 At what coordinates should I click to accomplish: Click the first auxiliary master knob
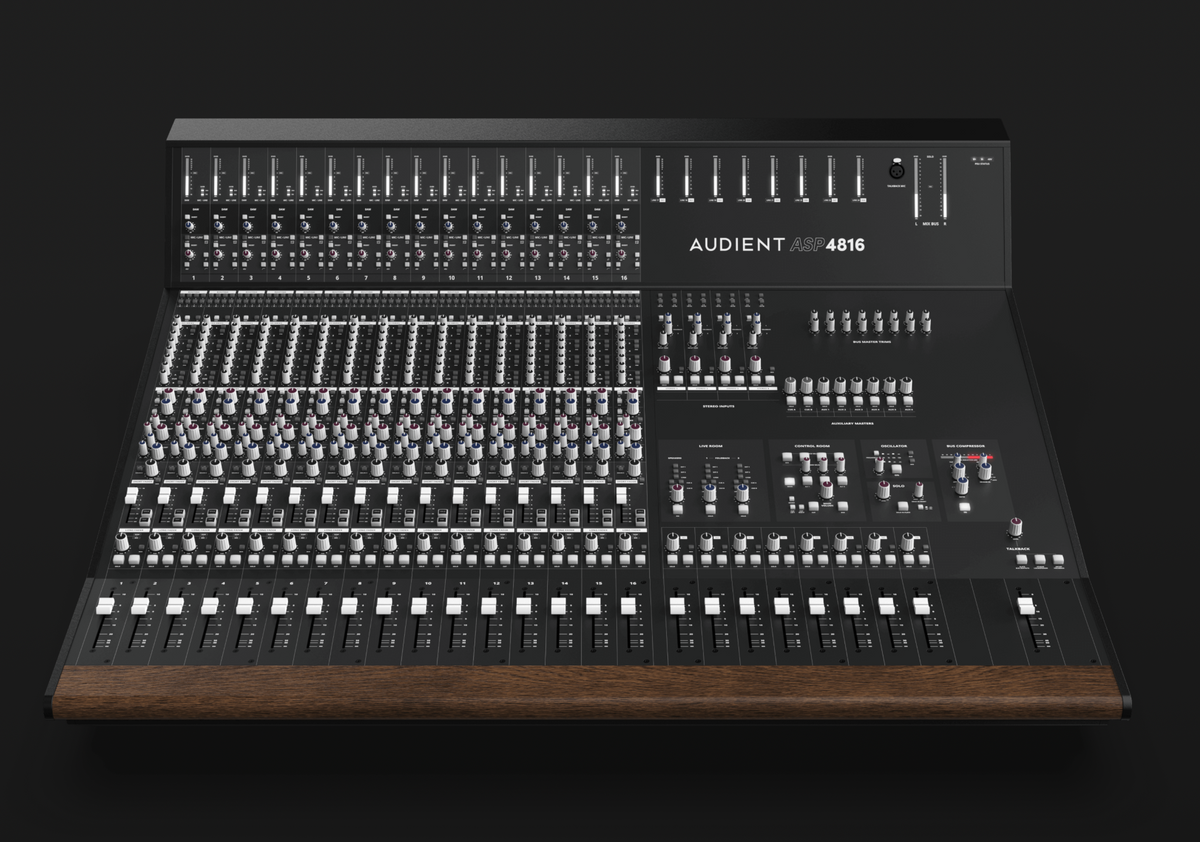click(x=790, y=386)
